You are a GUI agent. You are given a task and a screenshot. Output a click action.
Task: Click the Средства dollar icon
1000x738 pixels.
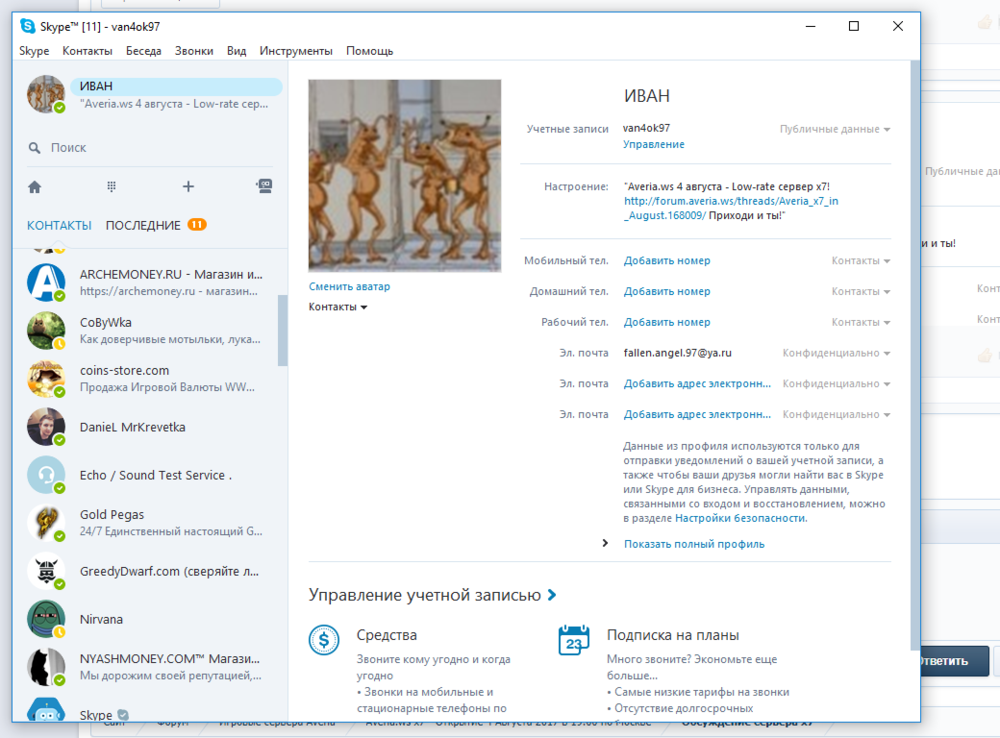pyautogui.click(x=324, y=639)
